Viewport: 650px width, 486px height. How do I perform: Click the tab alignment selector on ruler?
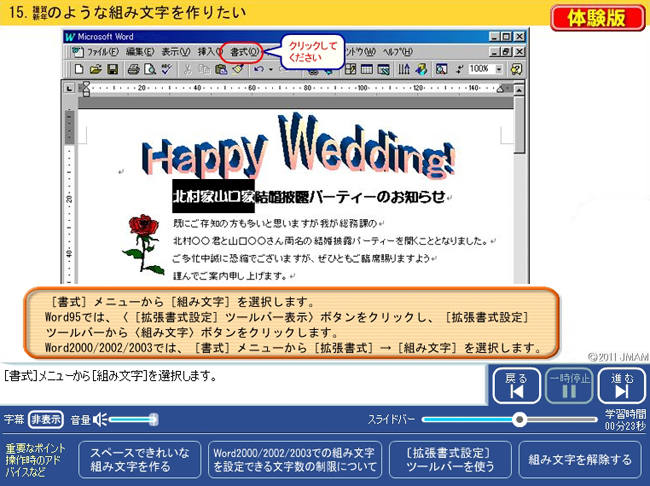tap(69, 88)
